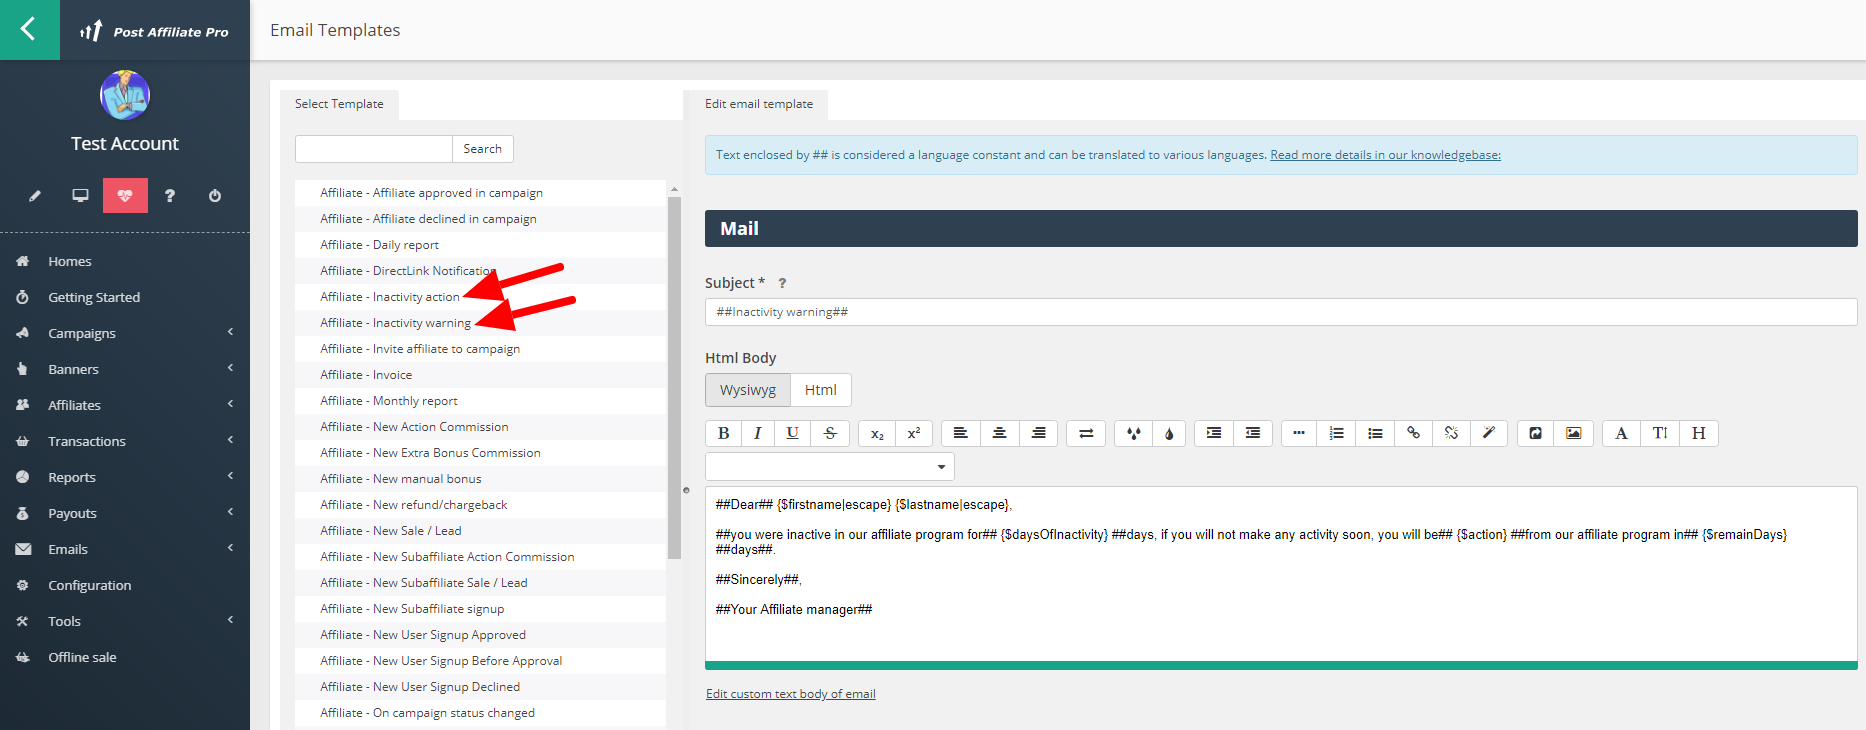Click the monitor icon under Test Account

[x=80, y=196]
